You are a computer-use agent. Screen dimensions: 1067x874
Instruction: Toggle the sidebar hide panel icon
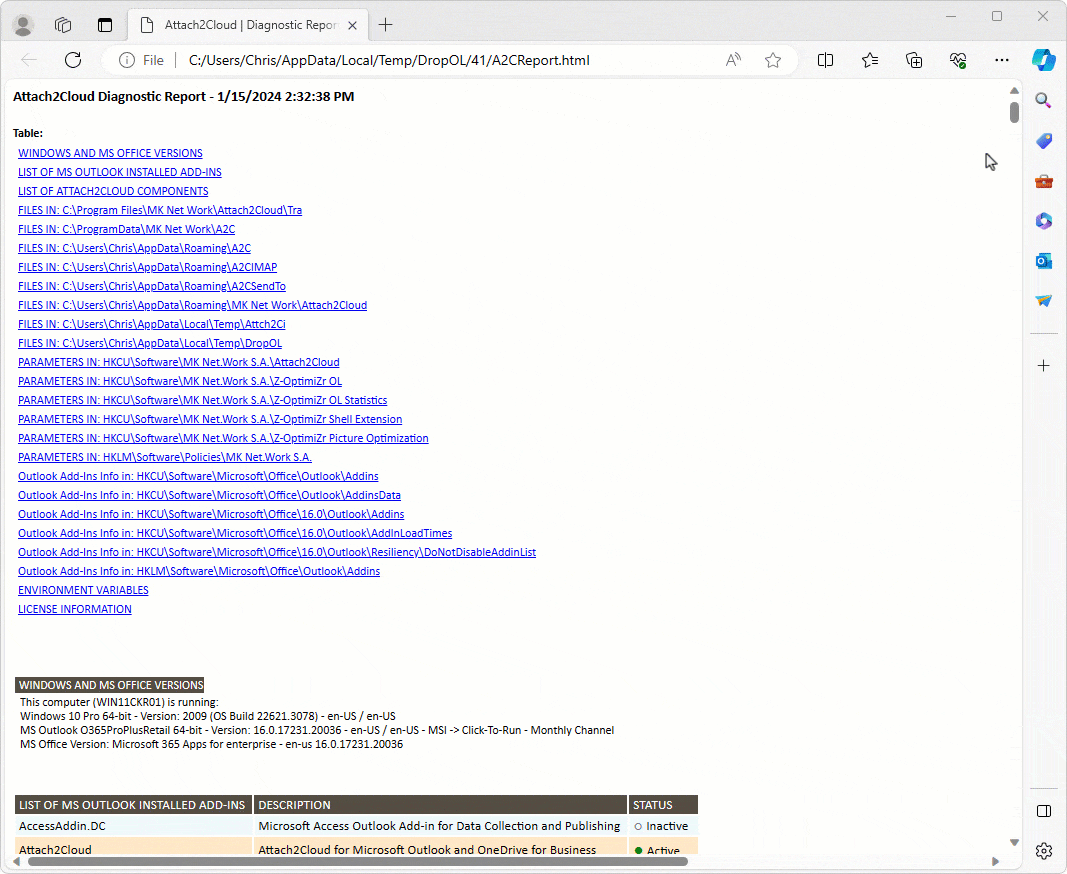click(1043, 811)
